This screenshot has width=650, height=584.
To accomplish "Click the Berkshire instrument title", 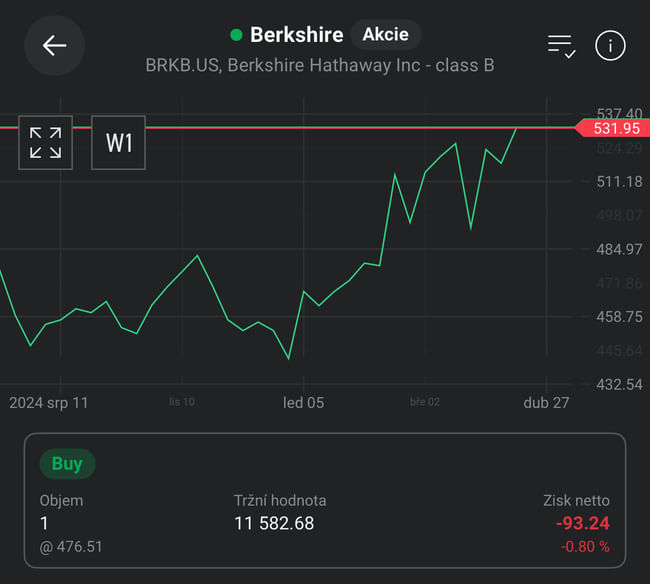I will tap(296, 35).
